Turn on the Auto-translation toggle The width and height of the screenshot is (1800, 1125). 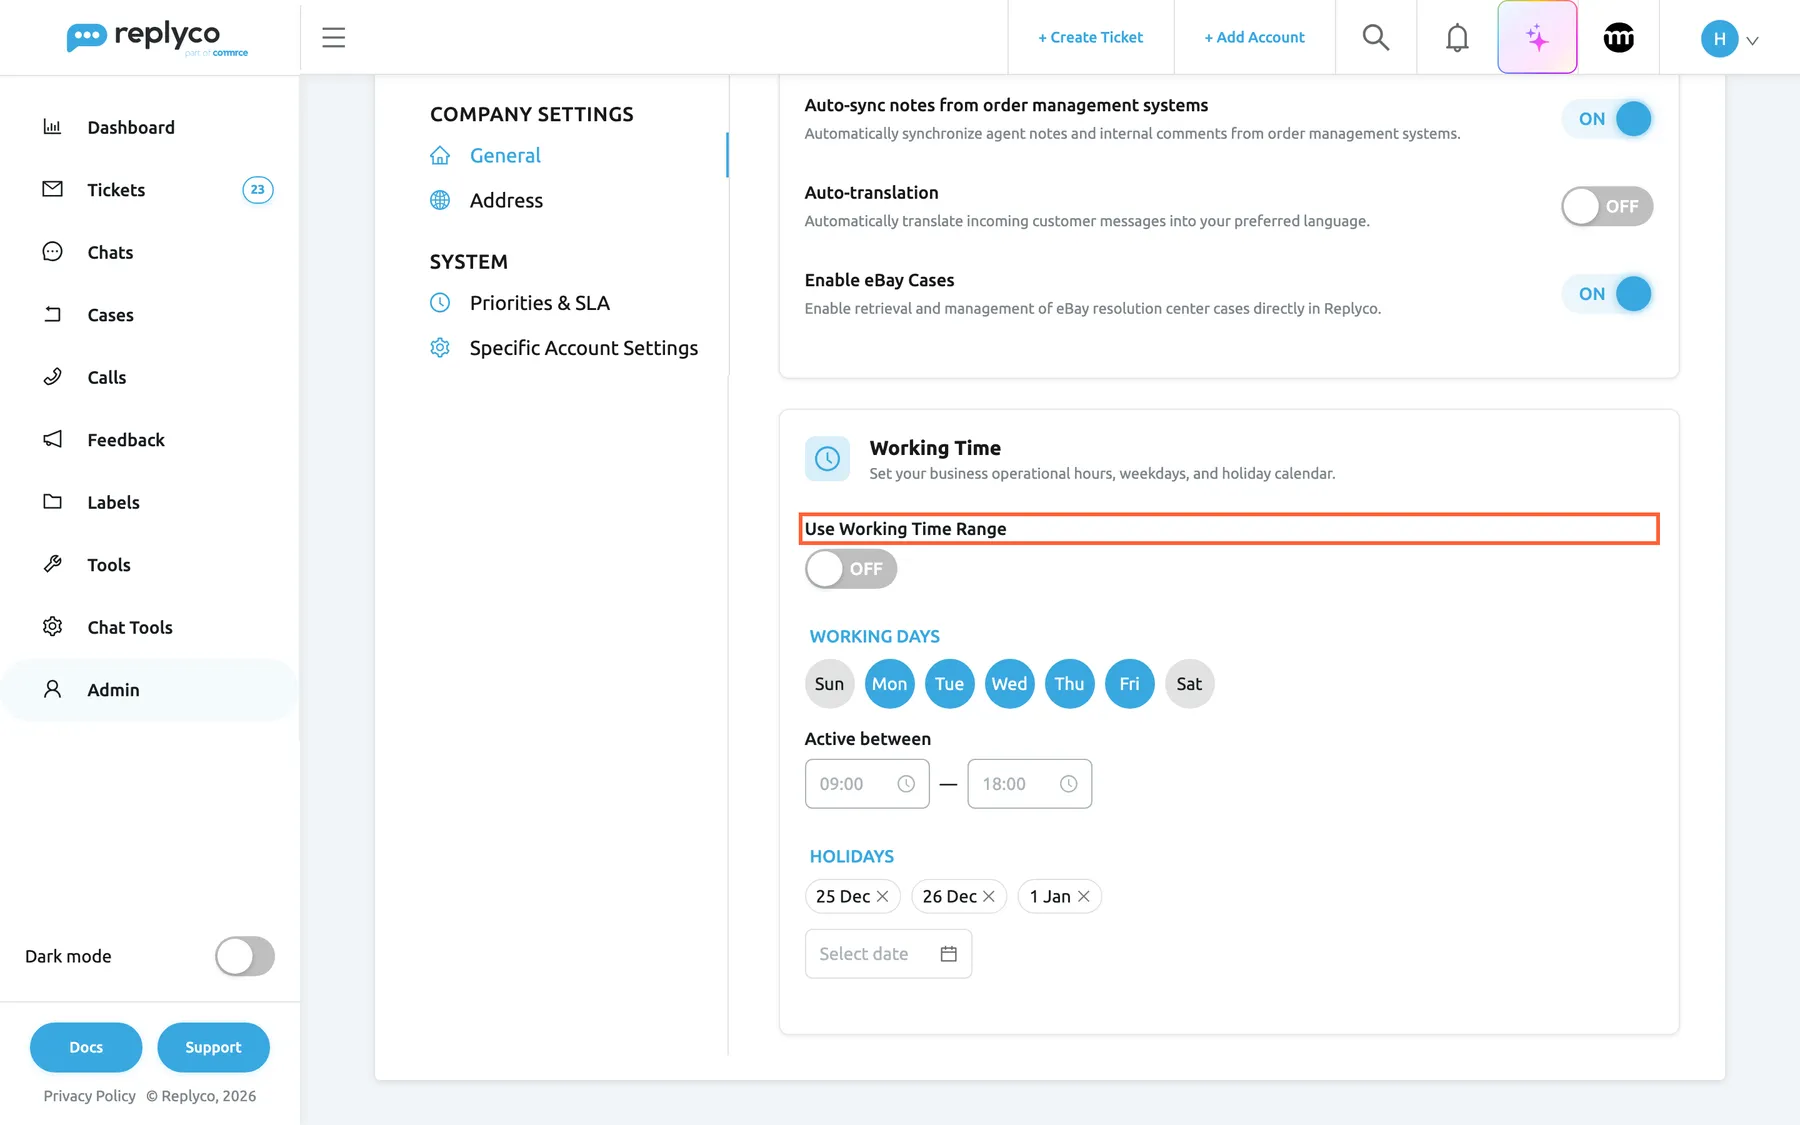point(1607,207)
